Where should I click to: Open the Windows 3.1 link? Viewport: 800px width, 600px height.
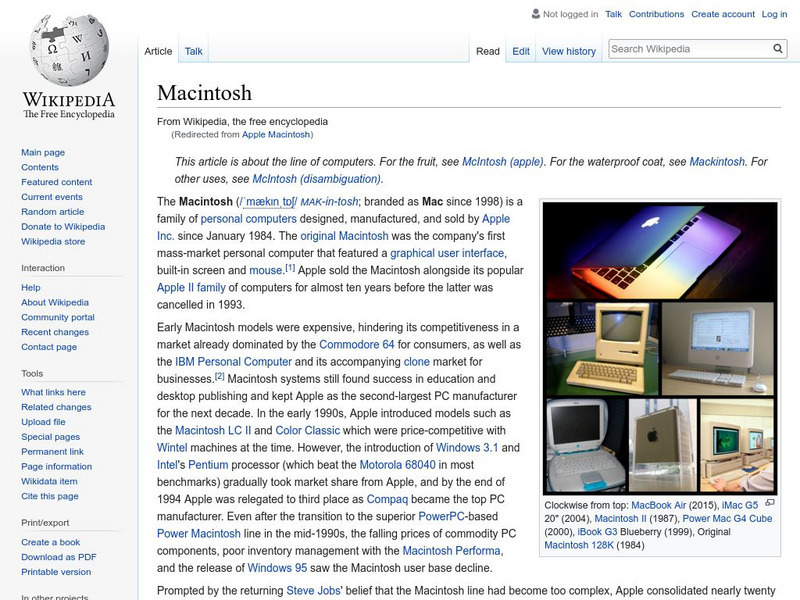(x=467, y=447)
